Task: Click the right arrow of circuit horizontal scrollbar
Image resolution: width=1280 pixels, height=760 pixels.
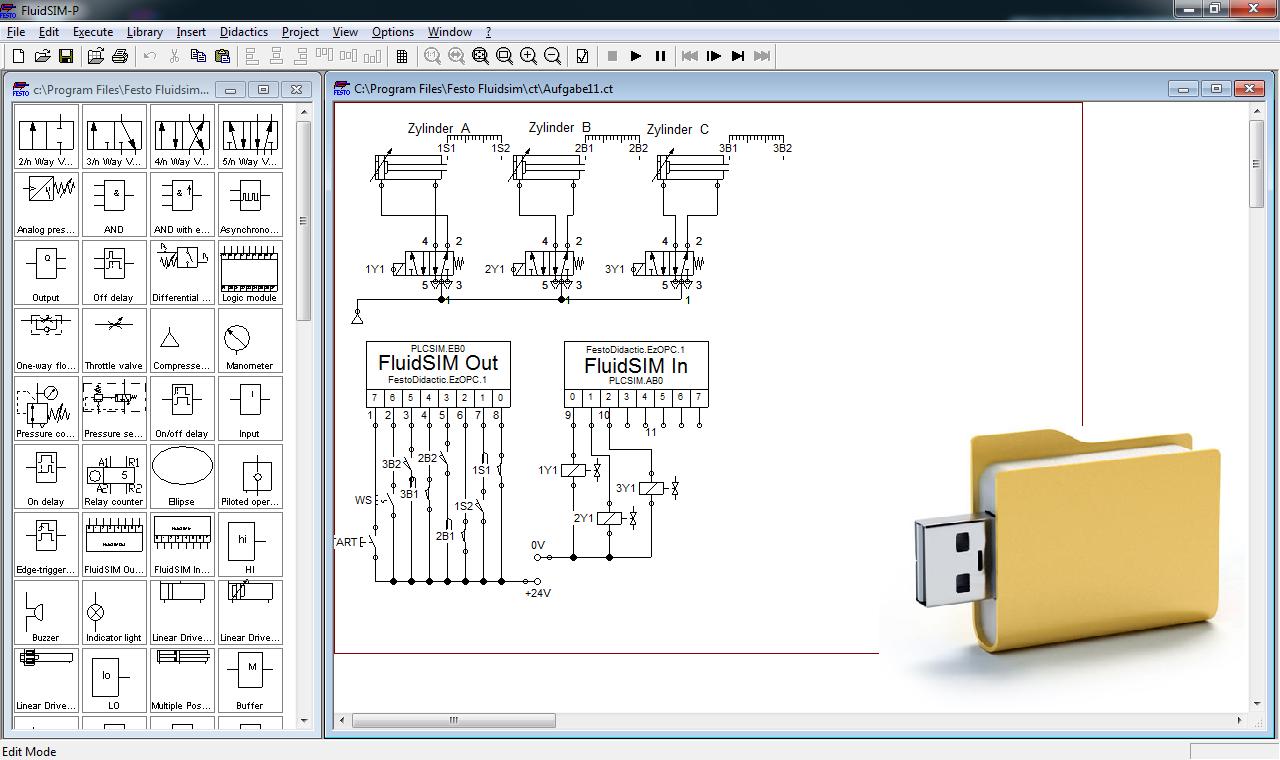Action: tap(1239, 720)
